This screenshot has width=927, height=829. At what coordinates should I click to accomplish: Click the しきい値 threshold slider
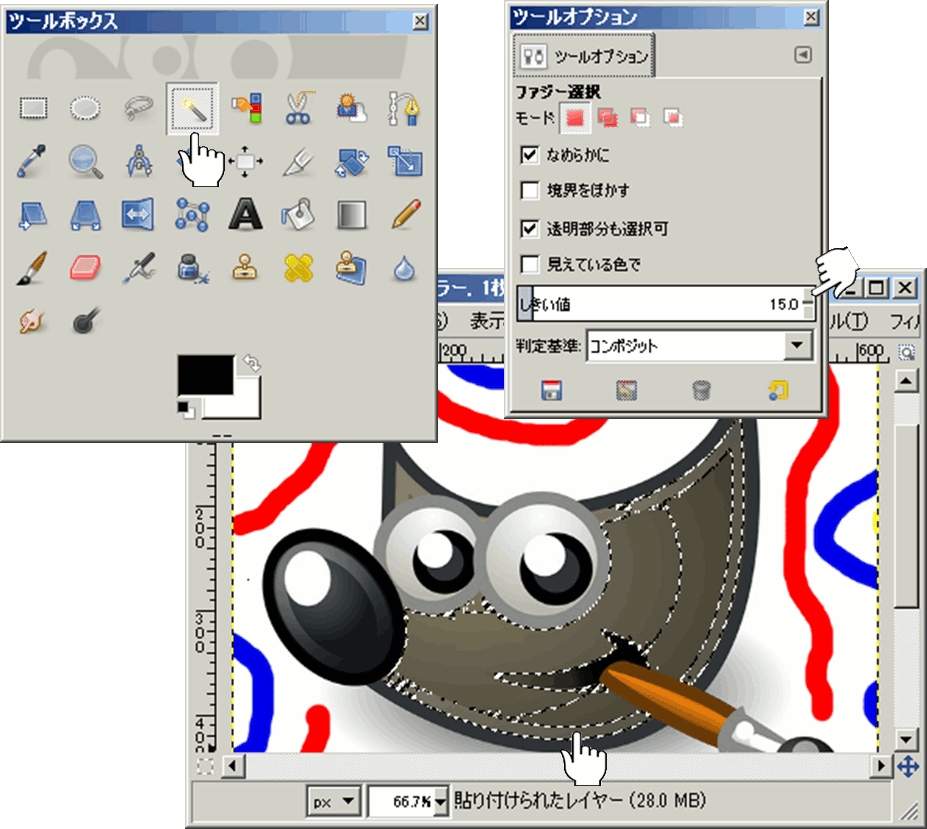pyautogui.click(x=660, y=304)
